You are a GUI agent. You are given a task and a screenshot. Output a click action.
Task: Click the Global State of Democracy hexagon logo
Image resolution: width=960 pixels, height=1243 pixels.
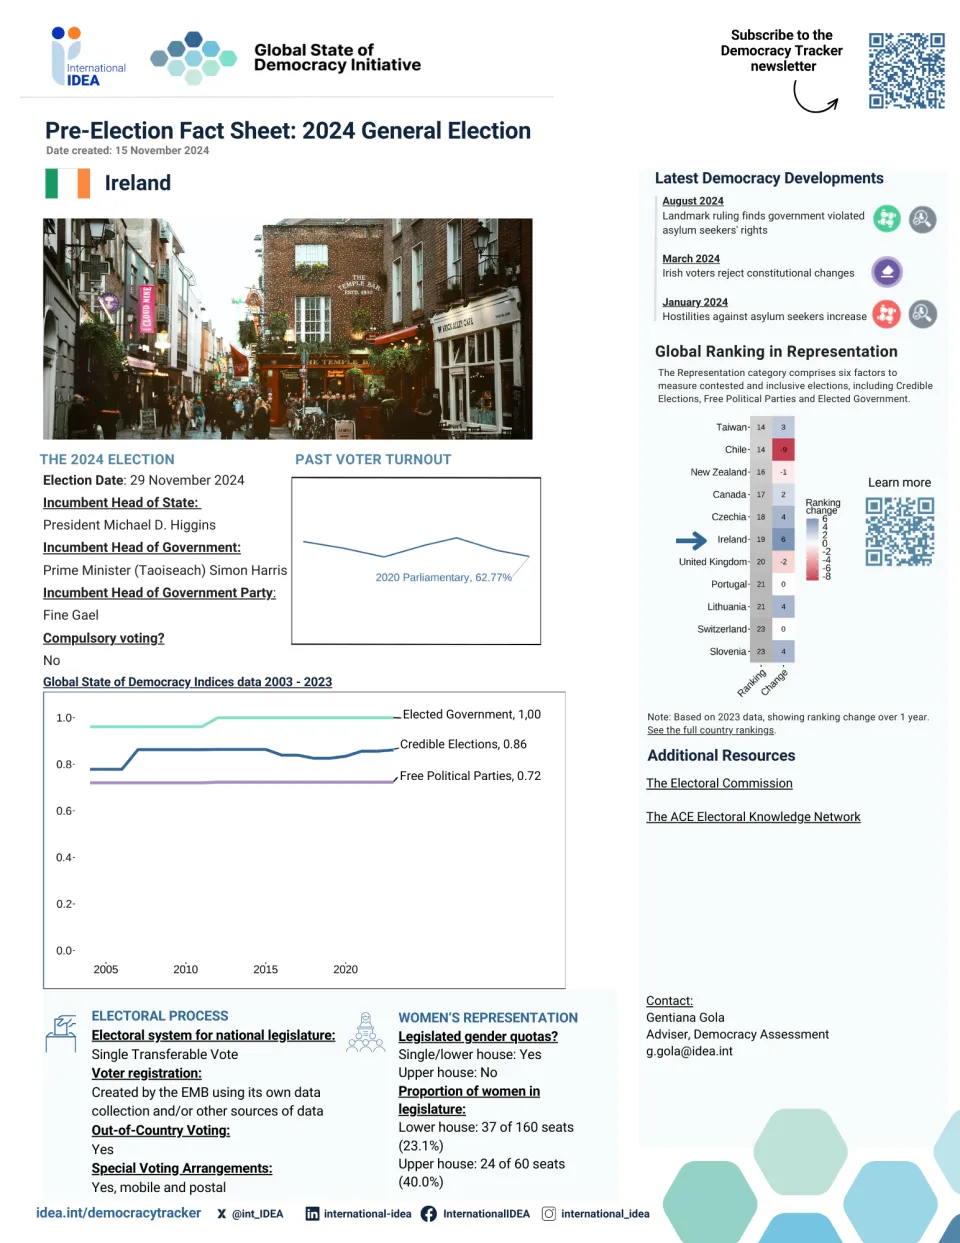click(x=193, y=58)
